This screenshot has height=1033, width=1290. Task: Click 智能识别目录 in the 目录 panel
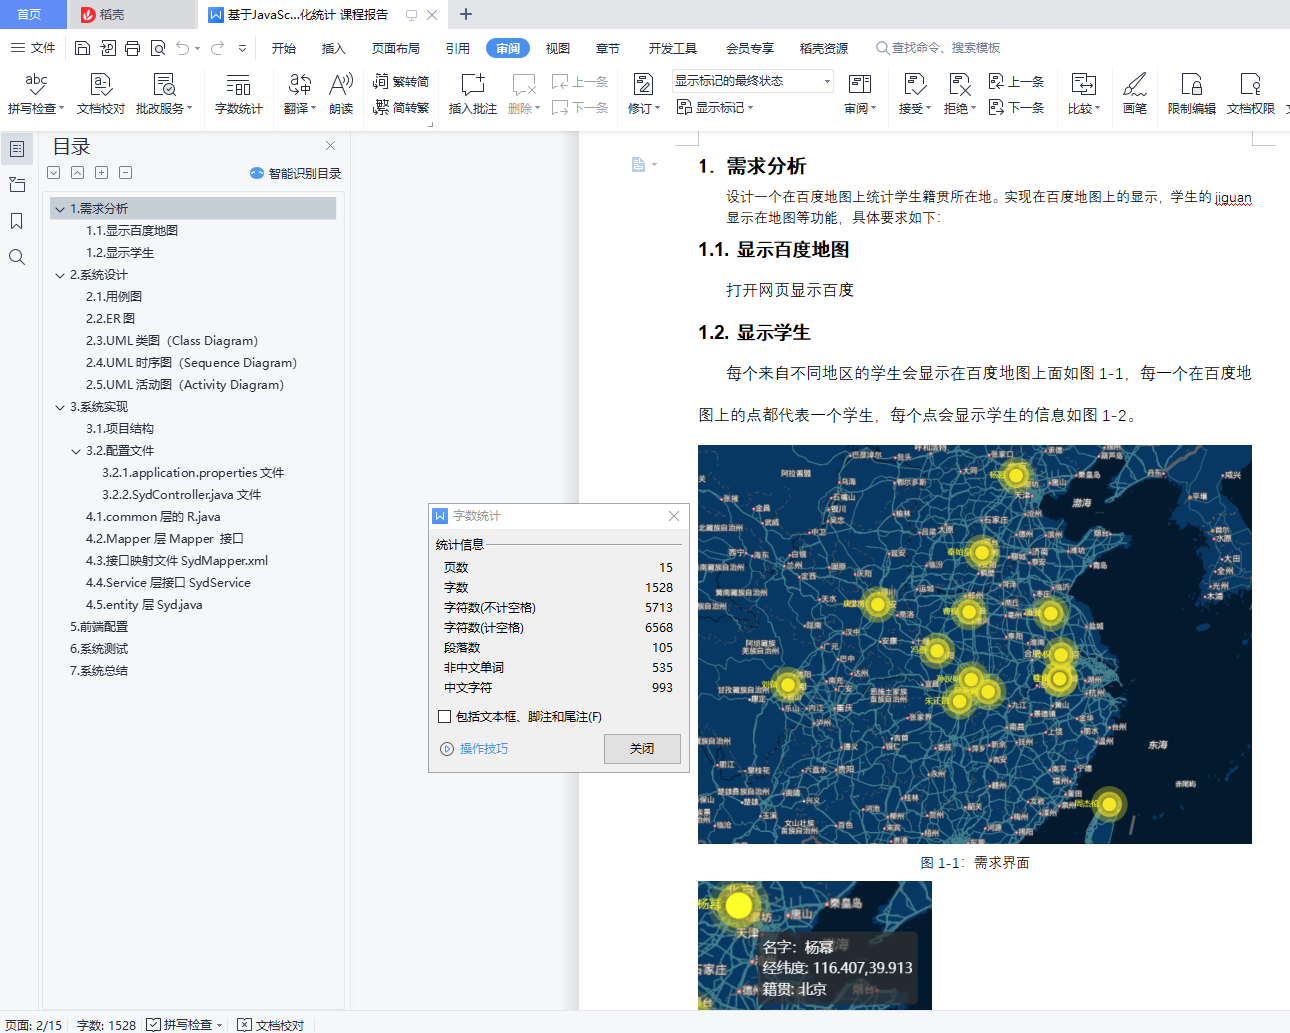pyautogui.click(x=296, y=173)
